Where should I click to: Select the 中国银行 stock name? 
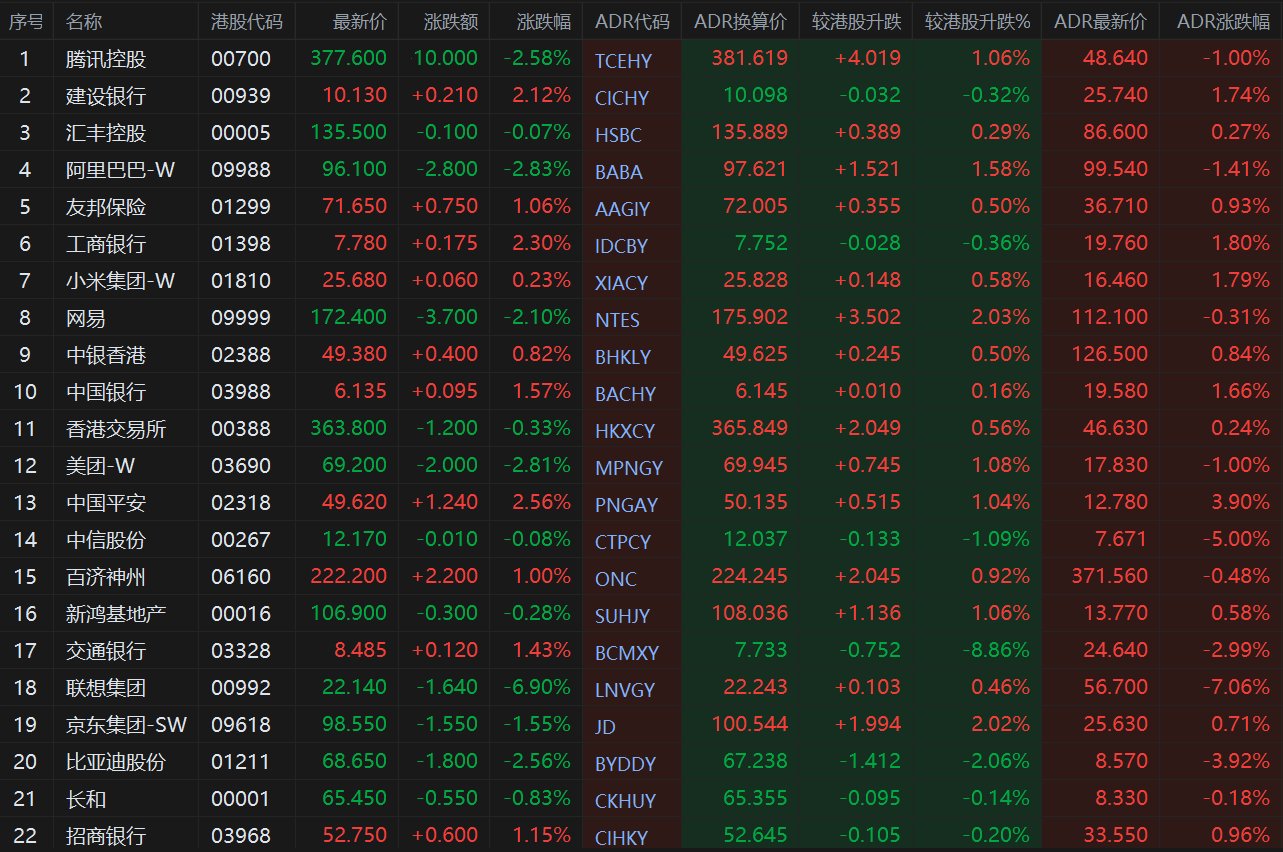pos(106,392)
